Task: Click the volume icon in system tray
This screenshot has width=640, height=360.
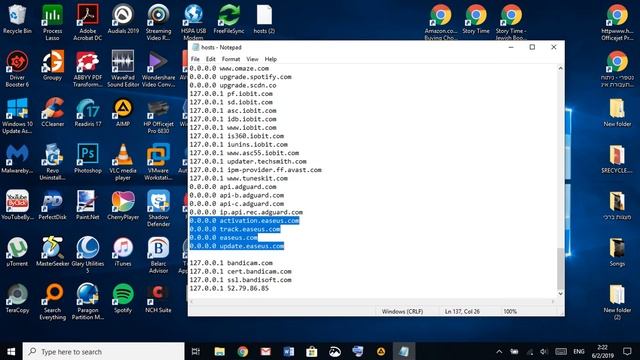Action: pos(543,351)
